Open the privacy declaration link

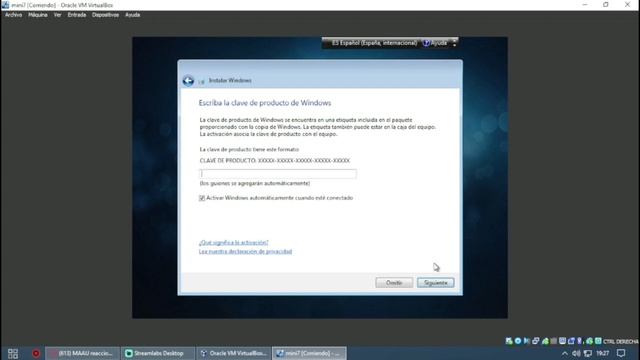(x=245, y=251)
